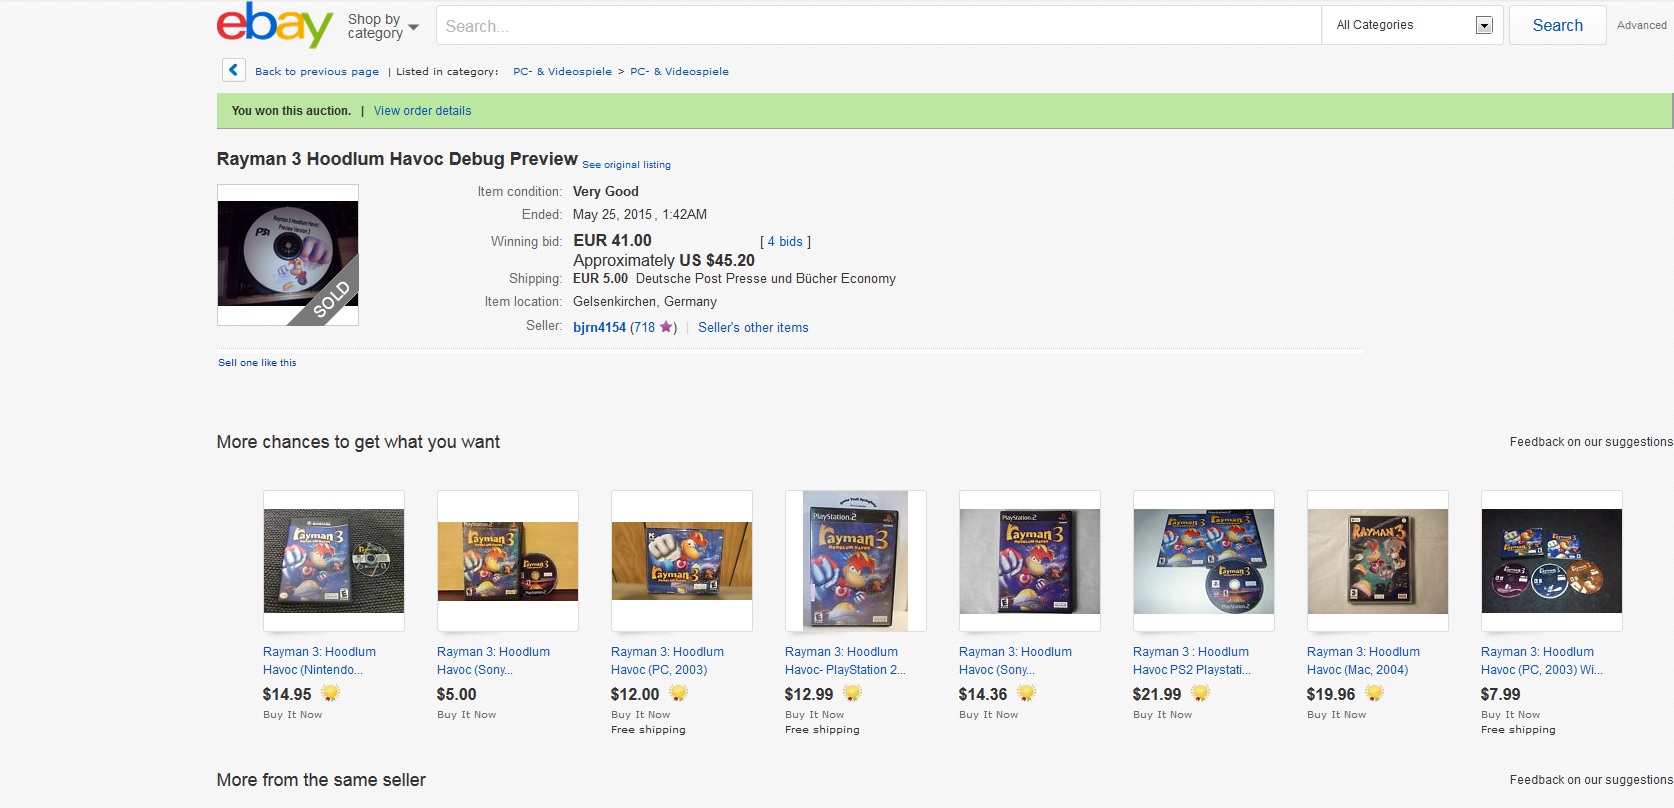Expand the All Categories dropdown
Screen dimensions: 1674x808
[1413, 25]
